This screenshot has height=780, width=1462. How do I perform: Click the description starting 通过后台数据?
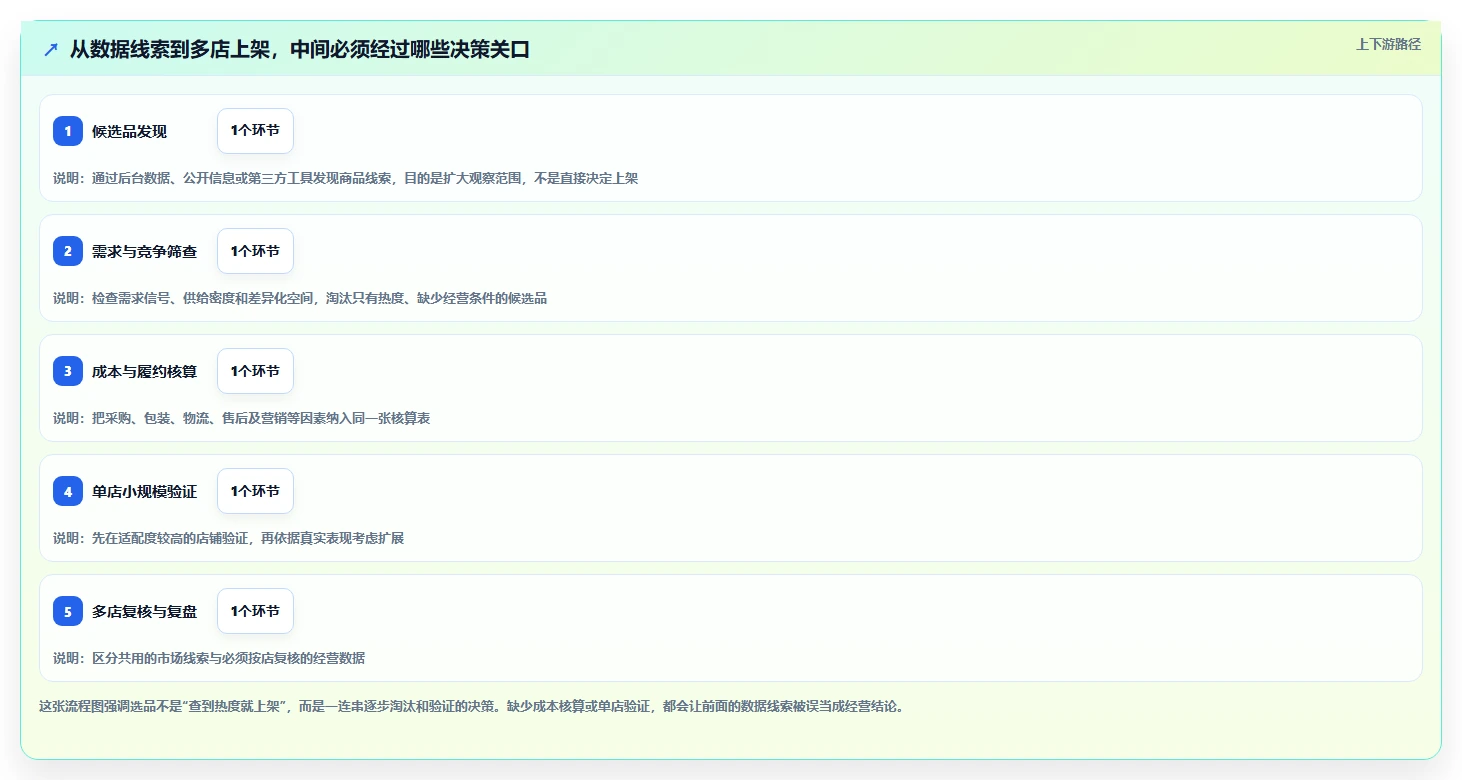(x=345, y=178)
